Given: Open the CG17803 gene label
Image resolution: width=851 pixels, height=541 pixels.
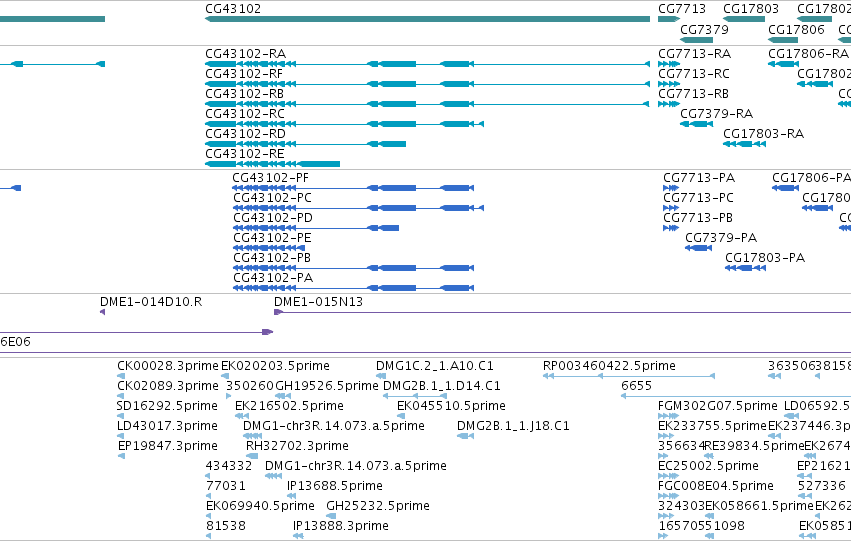Looking at the screenshot, I should tap(751, 9).
